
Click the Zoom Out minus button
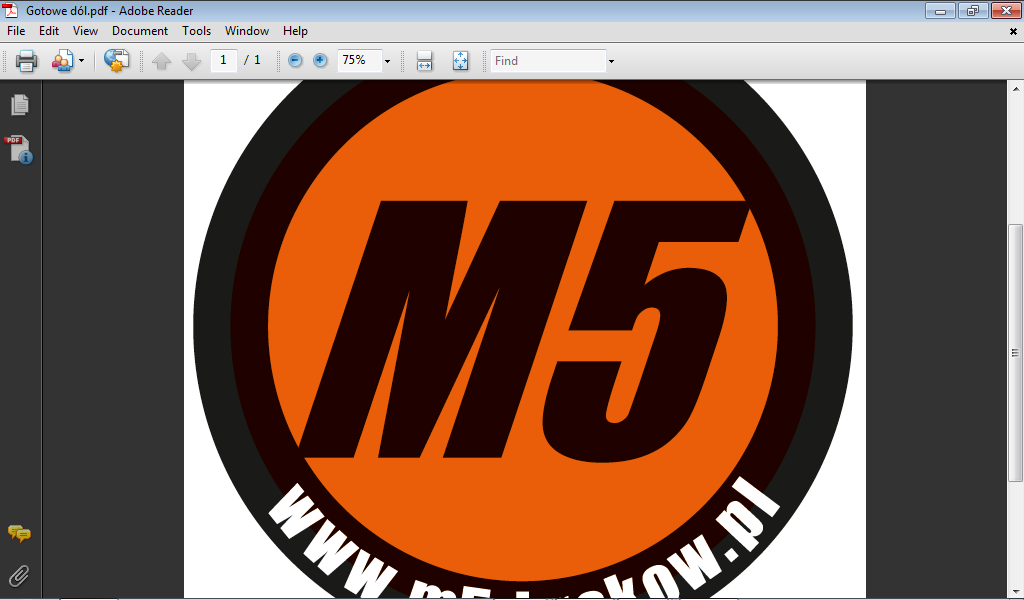(295, 61)
